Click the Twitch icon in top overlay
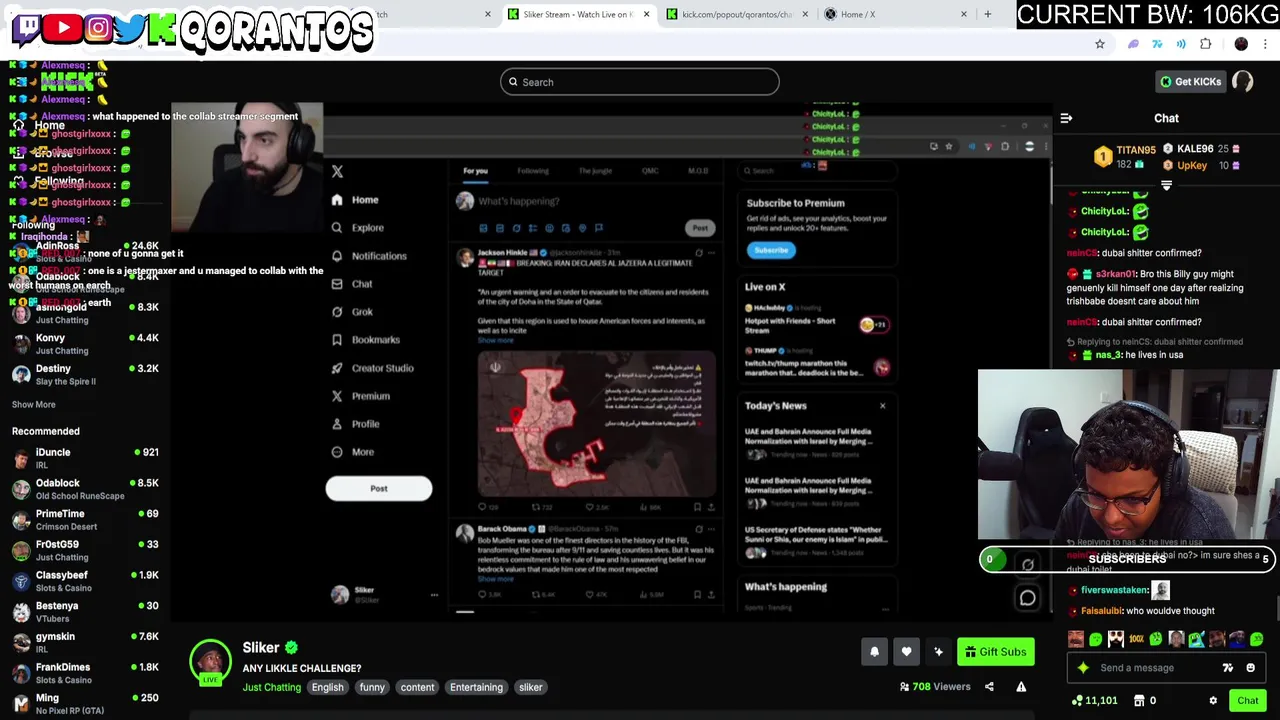 coord(27,28)
